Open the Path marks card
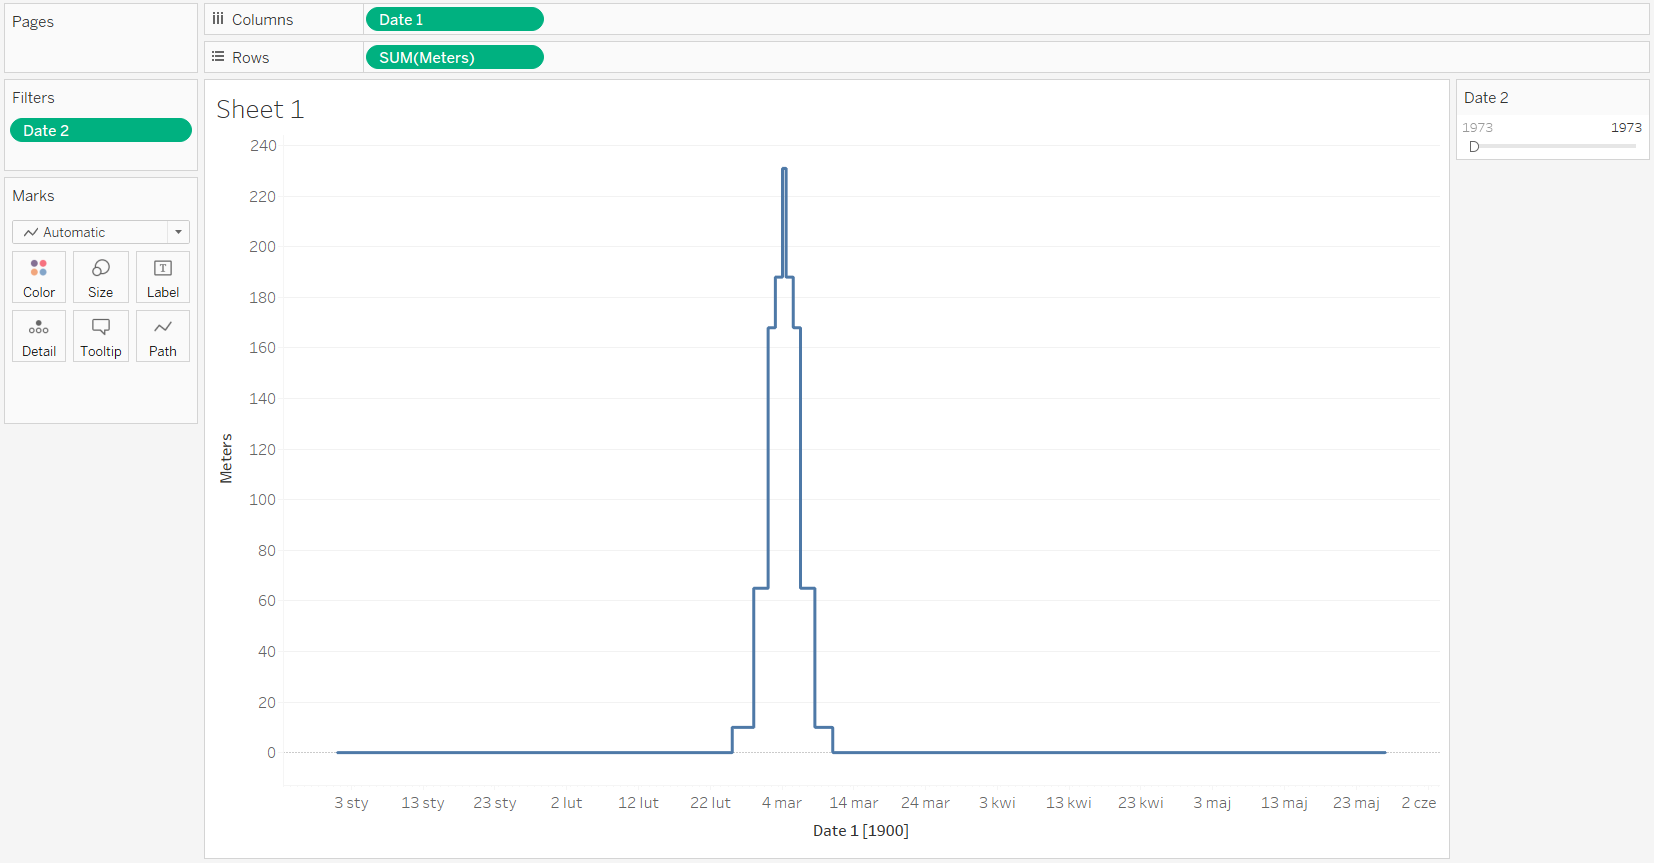 163,336
